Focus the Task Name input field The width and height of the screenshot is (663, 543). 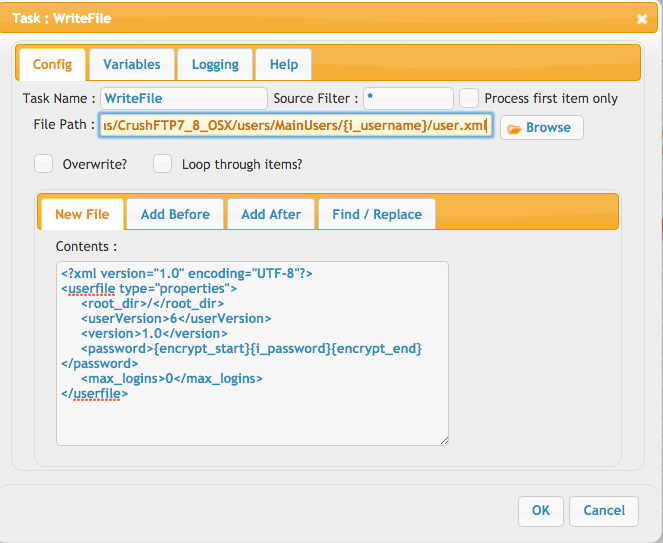(x=184, y=99)
